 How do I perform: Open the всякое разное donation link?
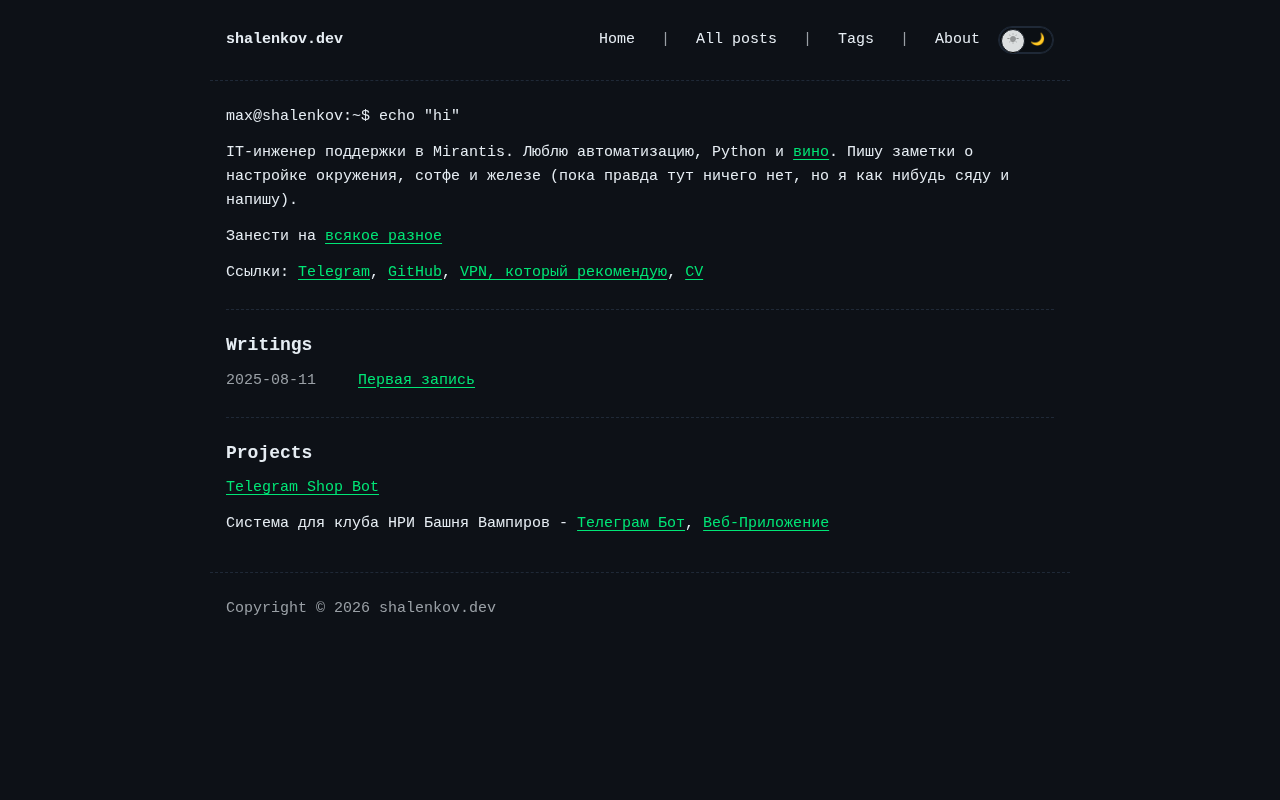pyautogui.click(x=383, y=236)
